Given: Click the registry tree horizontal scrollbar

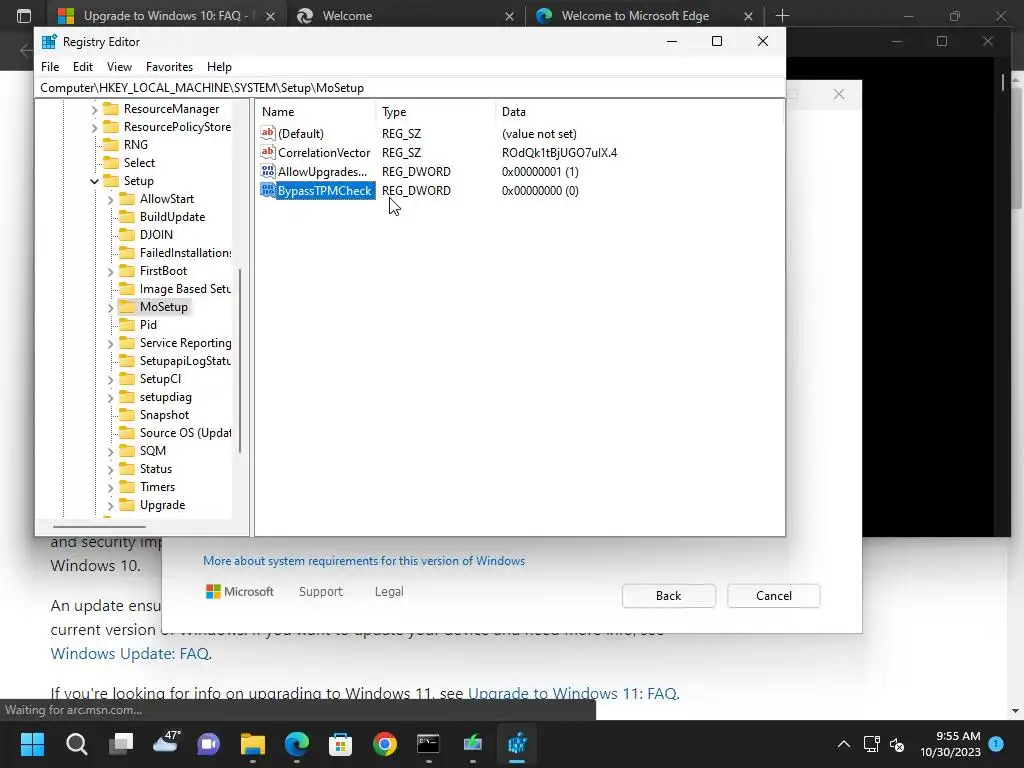Looking at the screenshot, I should click(99, 526).
